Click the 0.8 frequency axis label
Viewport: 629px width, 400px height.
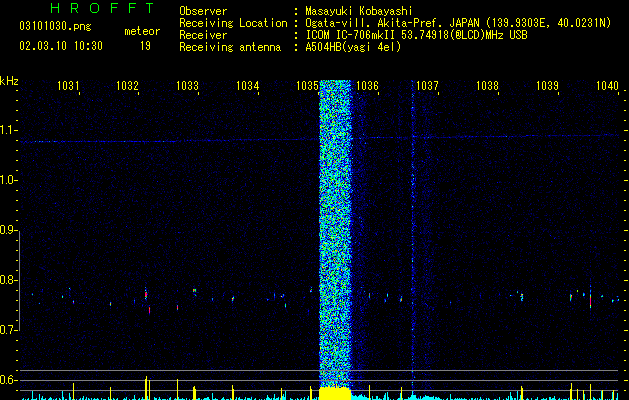(7, 280)
